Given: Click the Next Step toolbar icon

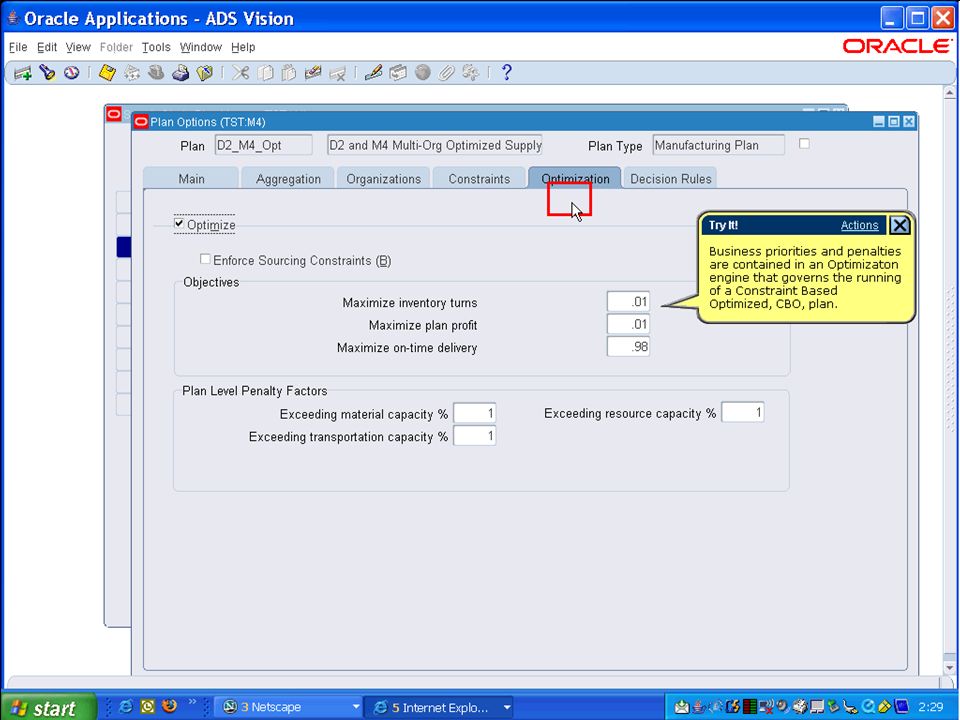Looking at the screenshot, I should [132, 73].
